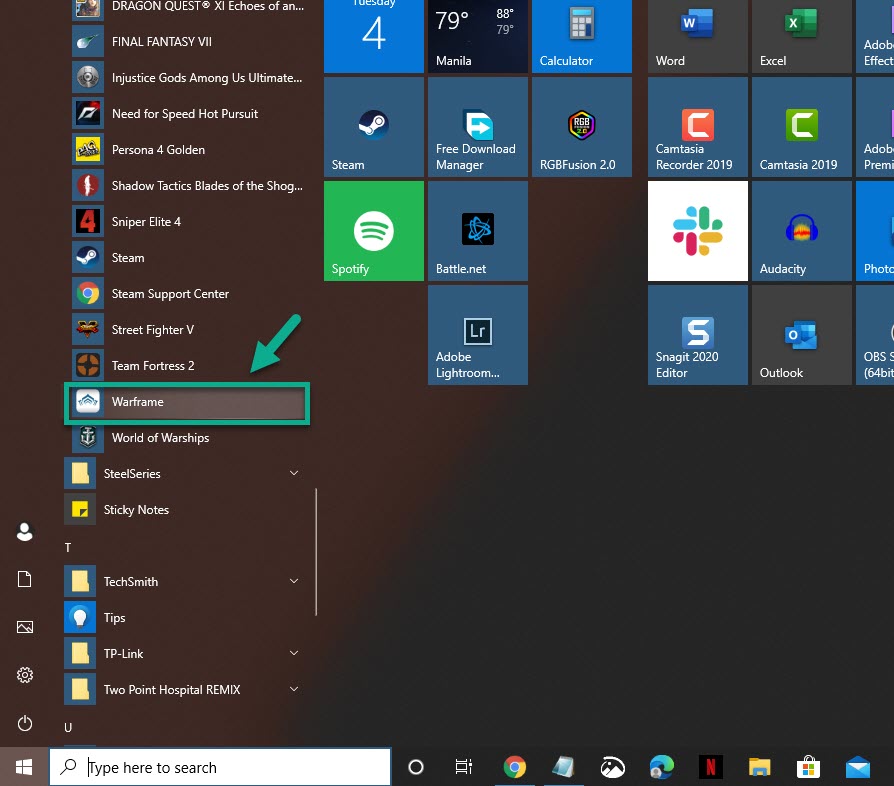The image size is (894, 786).
Task: Launch Steam from its live tile
Action: (x=373, y=127)
